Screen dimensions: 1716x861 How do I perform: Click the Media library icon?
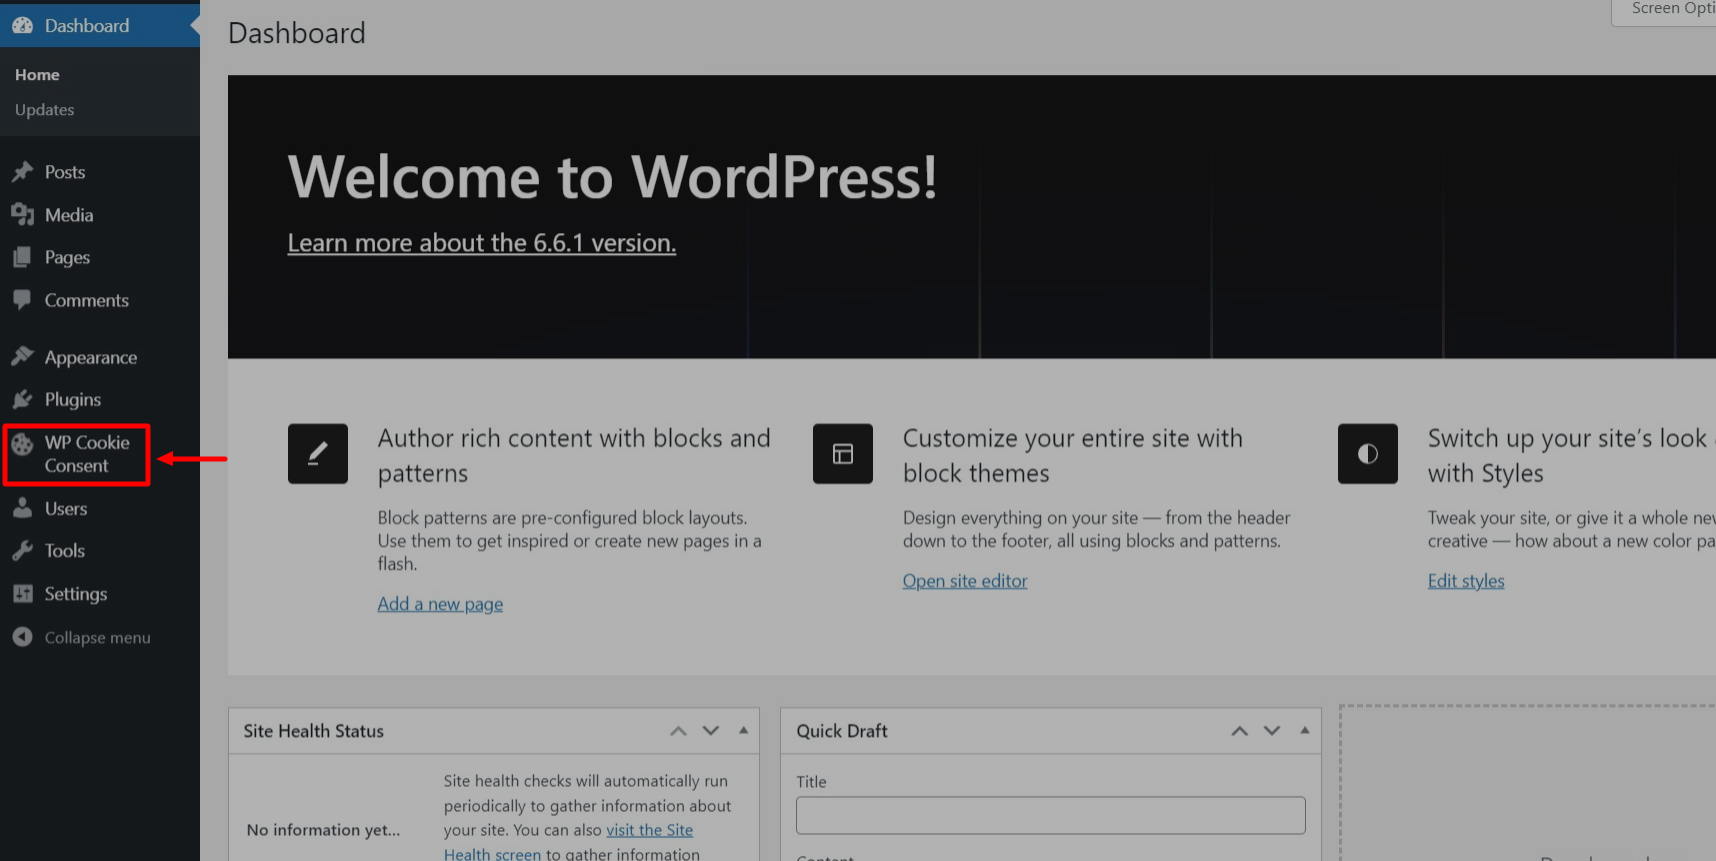(x=22, y=215)
